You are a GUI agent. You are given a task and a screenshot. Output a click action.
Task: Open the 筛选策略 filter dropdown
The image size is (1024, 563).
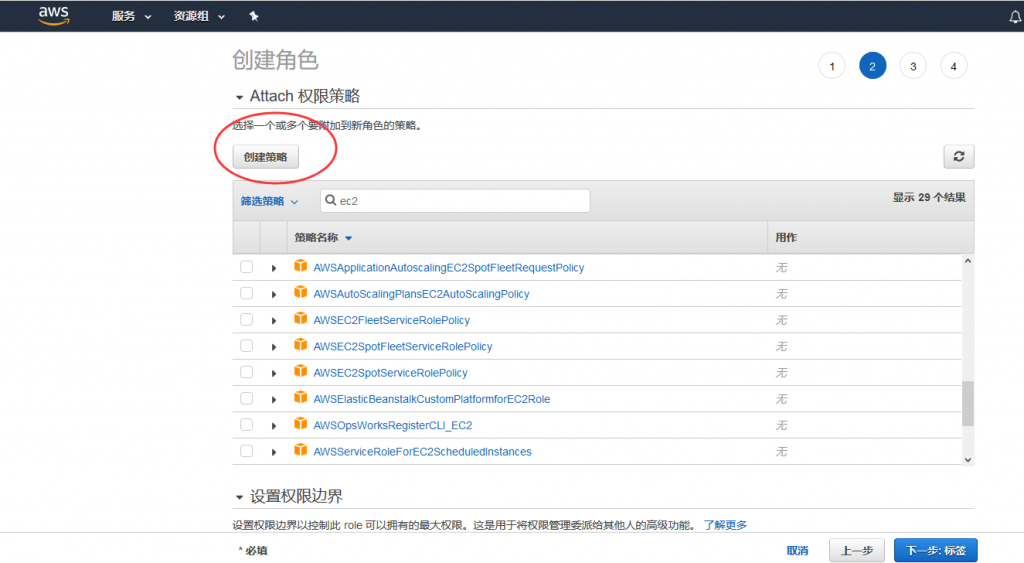(x=269, y=201)
